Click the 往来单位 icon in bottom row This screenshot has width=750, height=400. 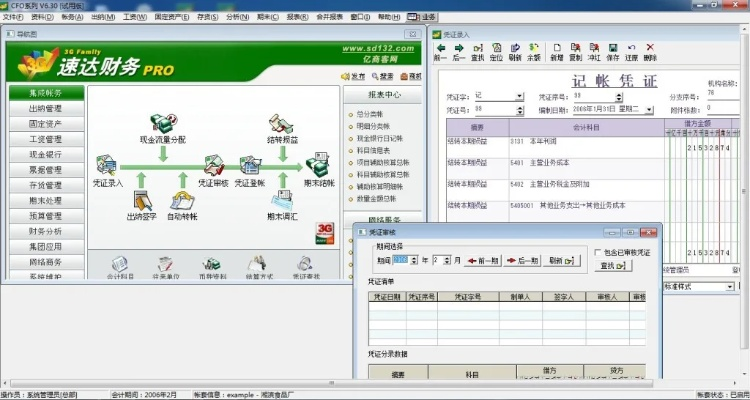165,264
